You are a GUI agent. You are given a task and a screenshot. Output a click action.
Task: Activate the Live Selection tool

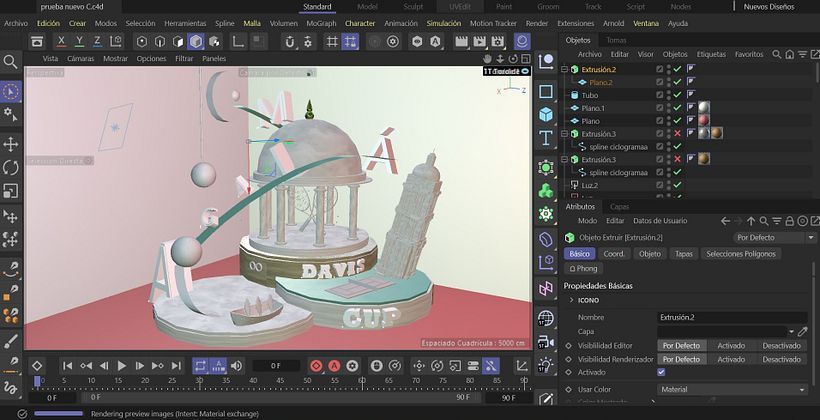[x=10, y=92]
